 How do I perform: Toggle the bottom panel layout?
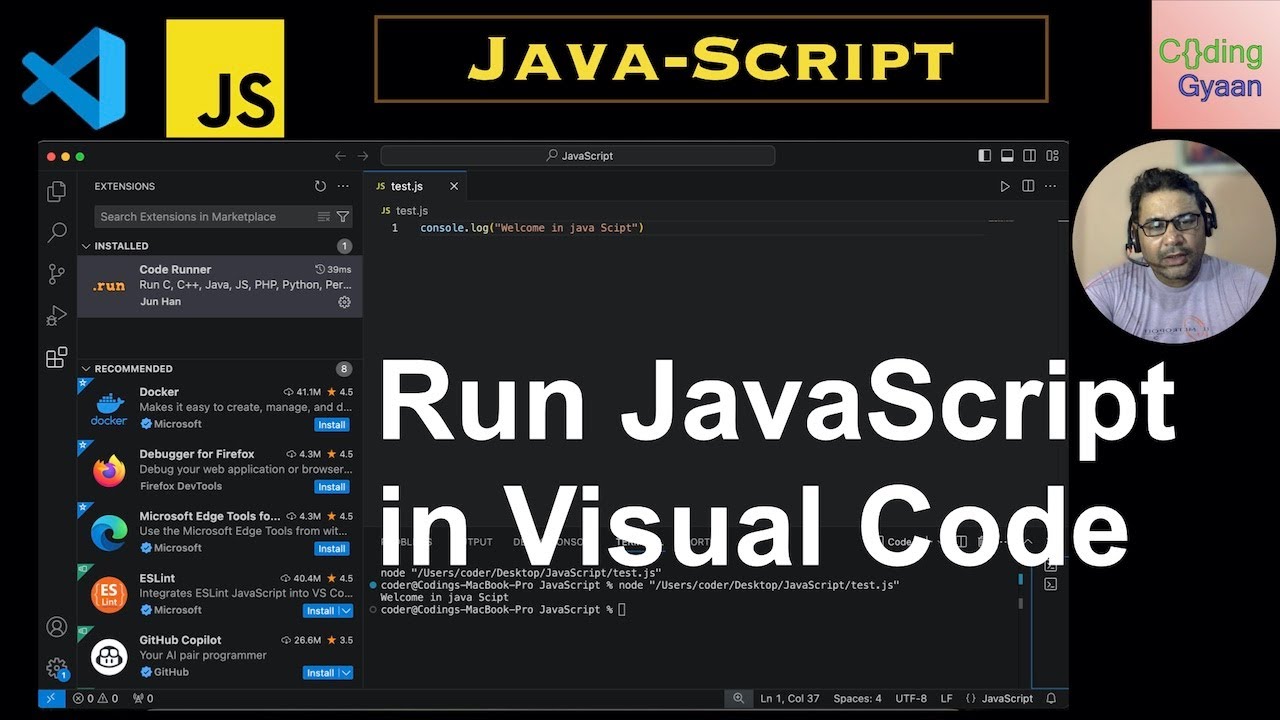click(x=1007, y=156)
